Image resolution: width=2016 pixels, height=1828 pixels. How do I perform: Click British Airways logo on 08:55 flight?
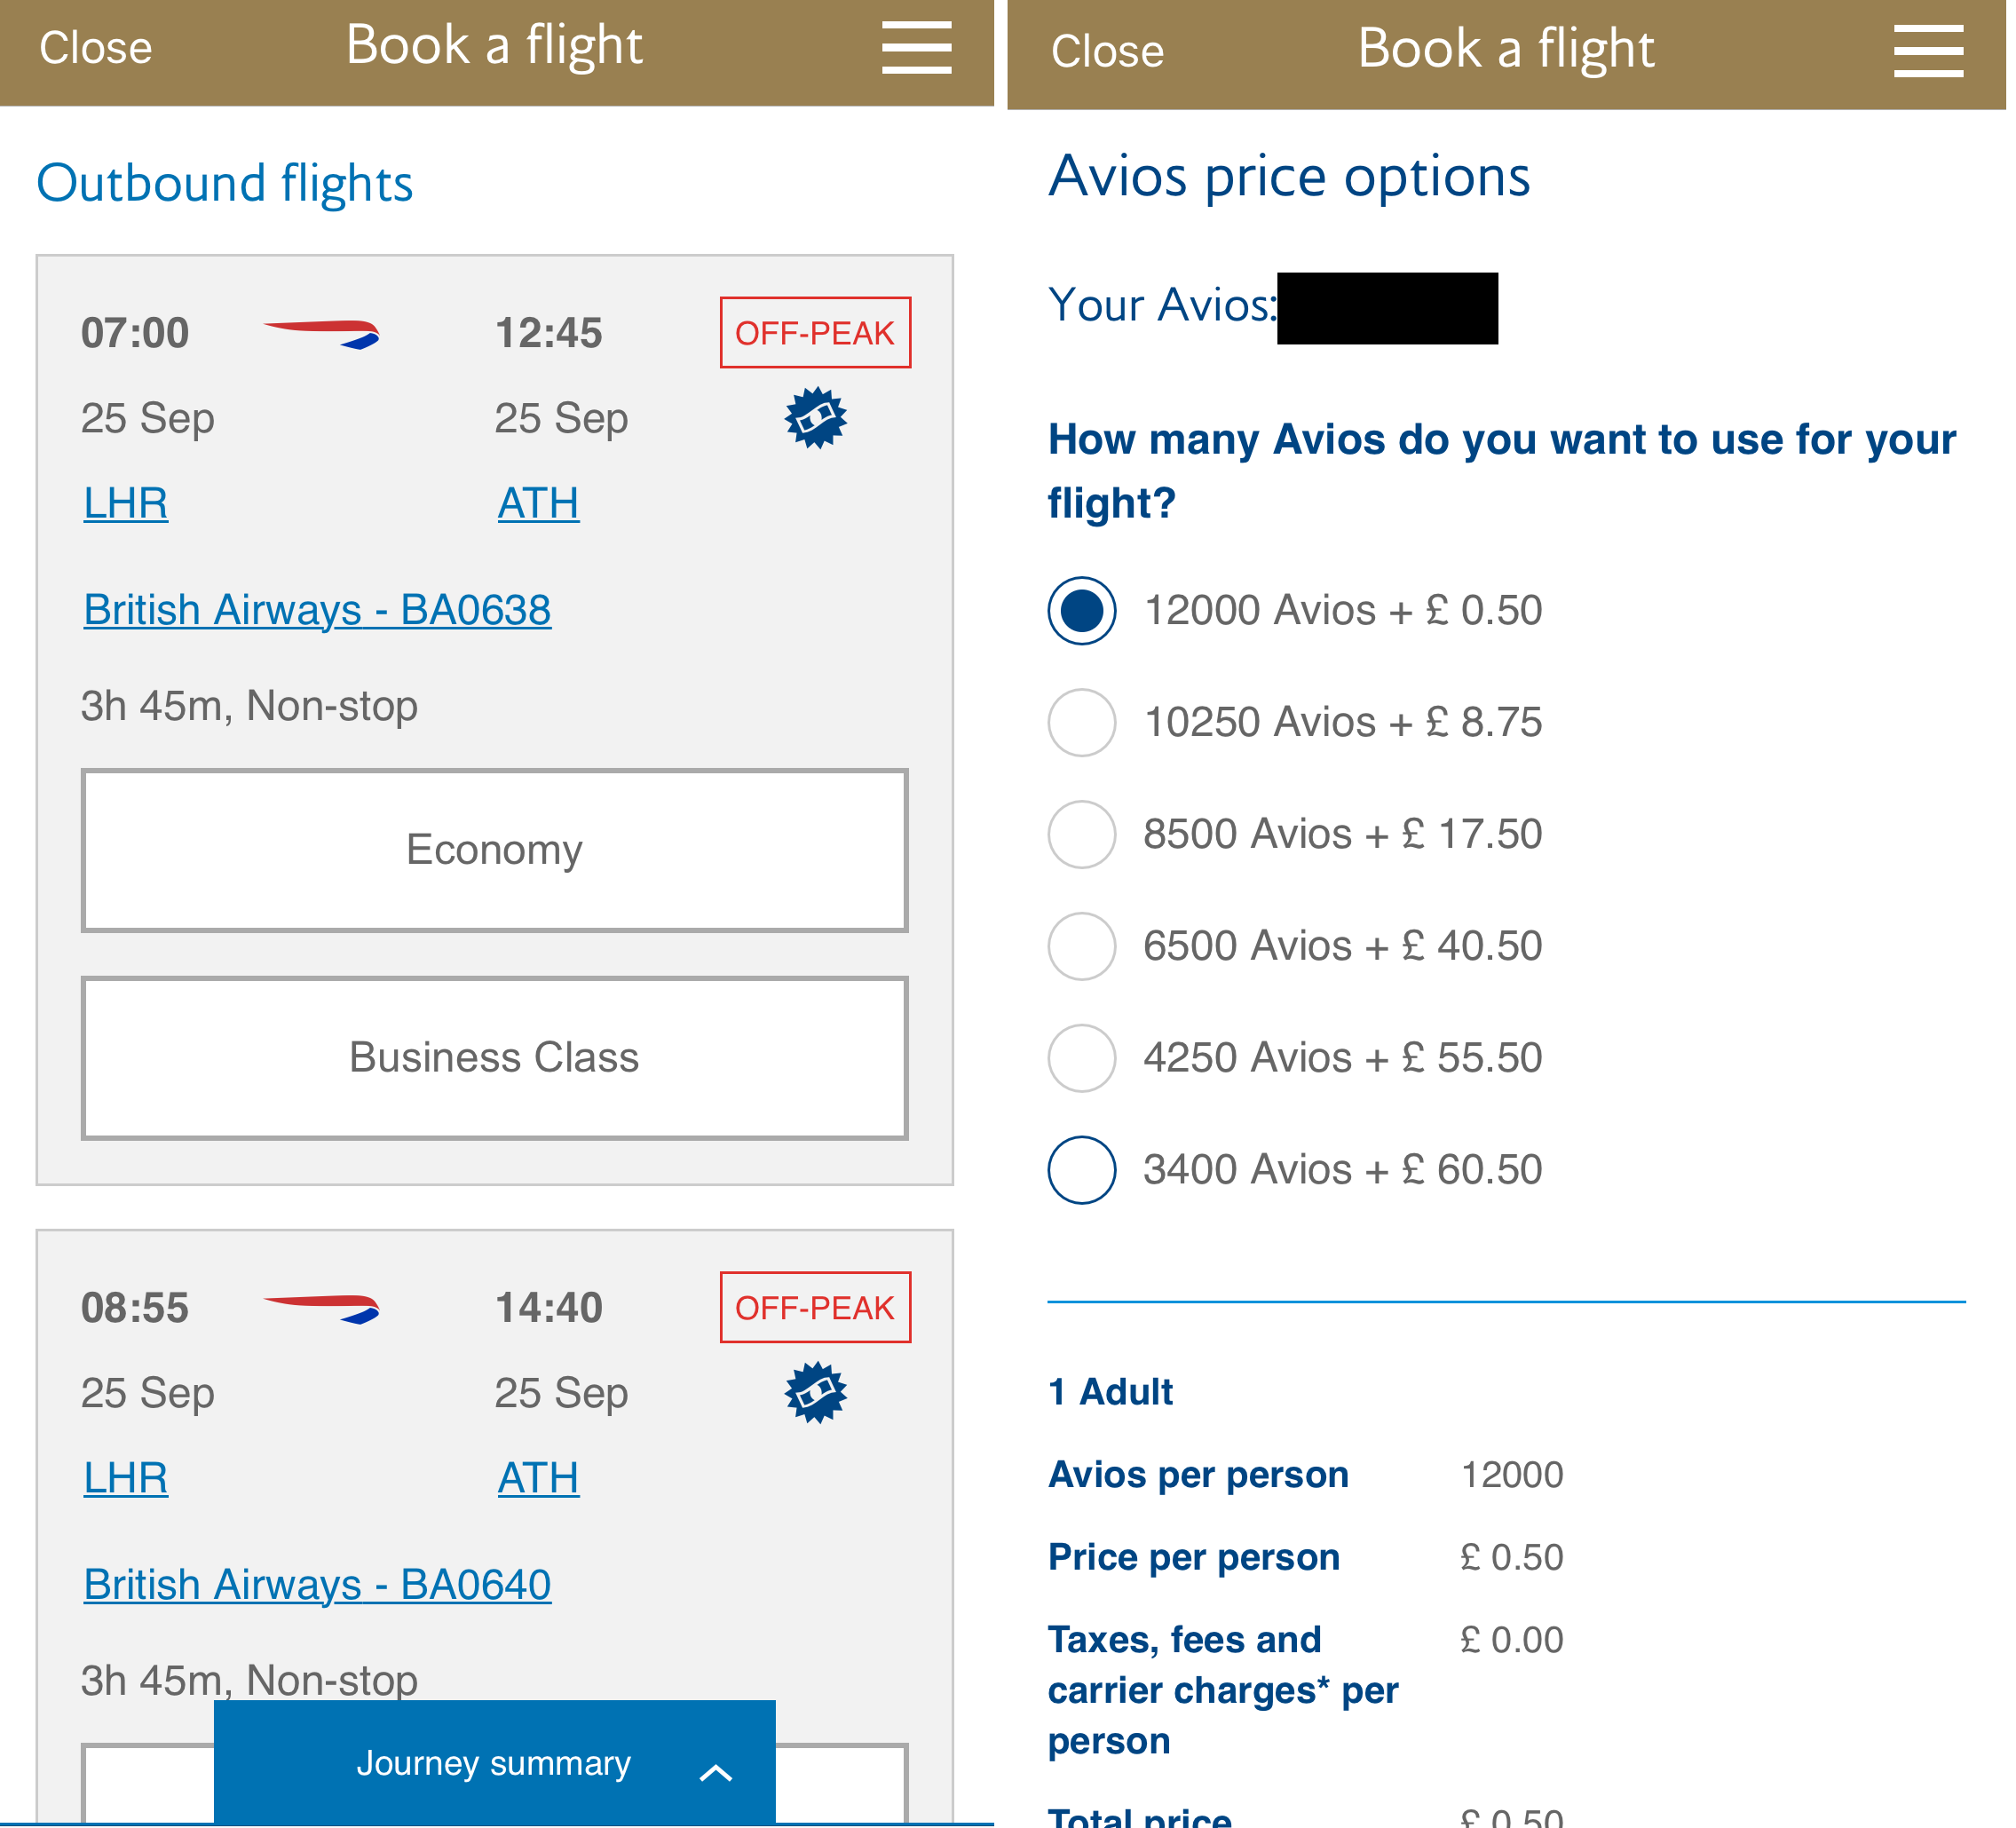coord(321,1308)
